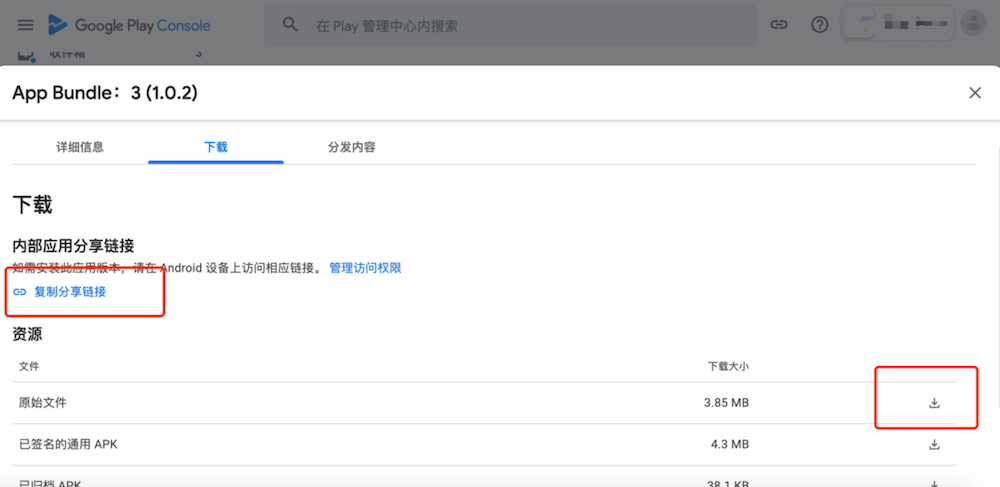Select the 下载 tab

click(216, 147)
